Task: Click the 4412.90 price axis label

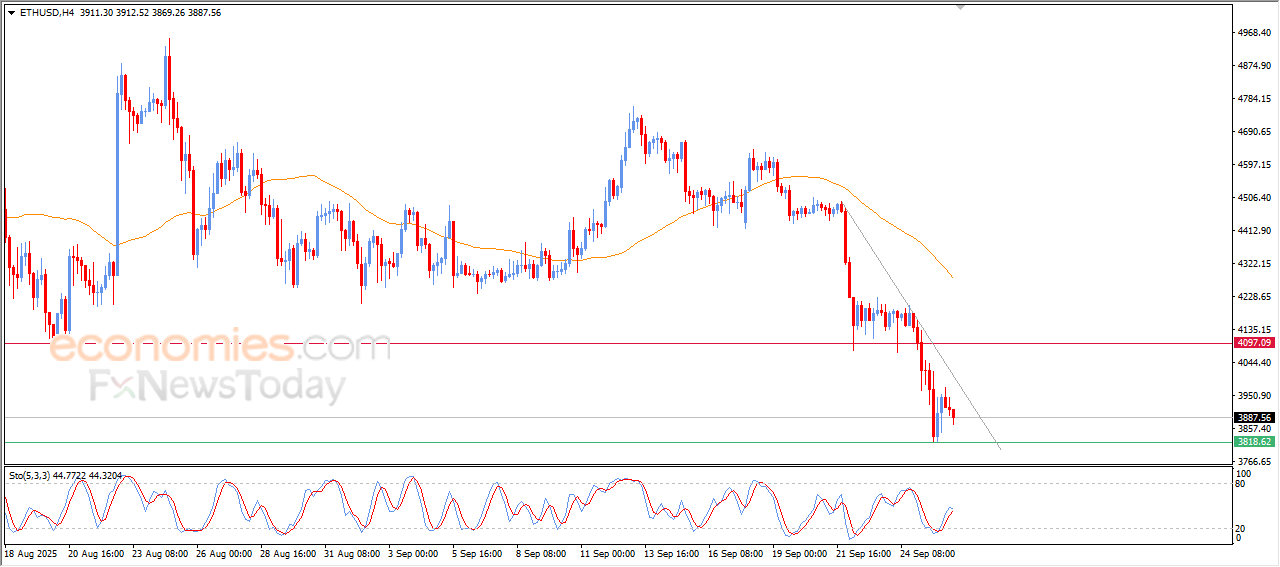Action: click(x=1254, y=231)
